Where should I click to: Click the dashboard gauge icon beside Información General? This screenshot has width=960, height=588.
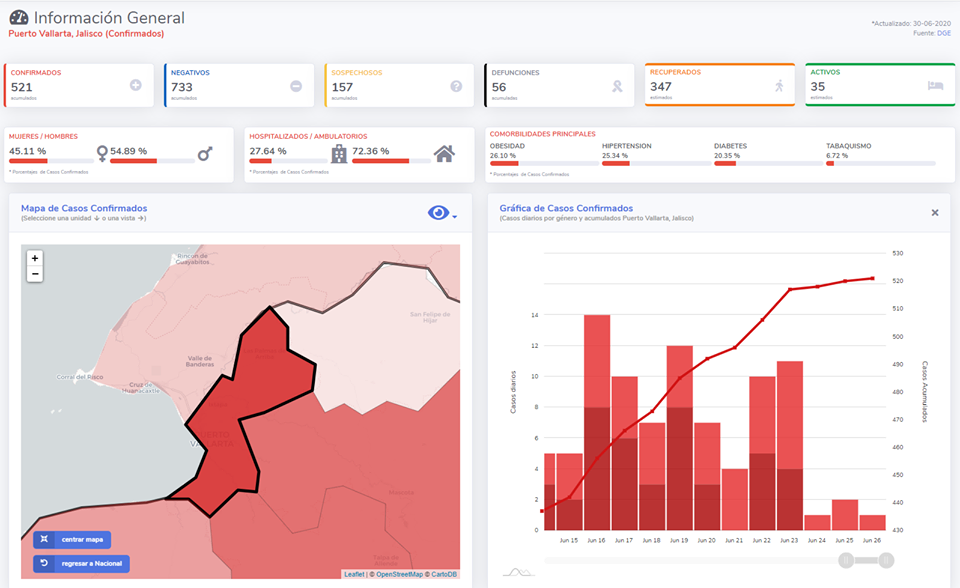click(19, 18)
